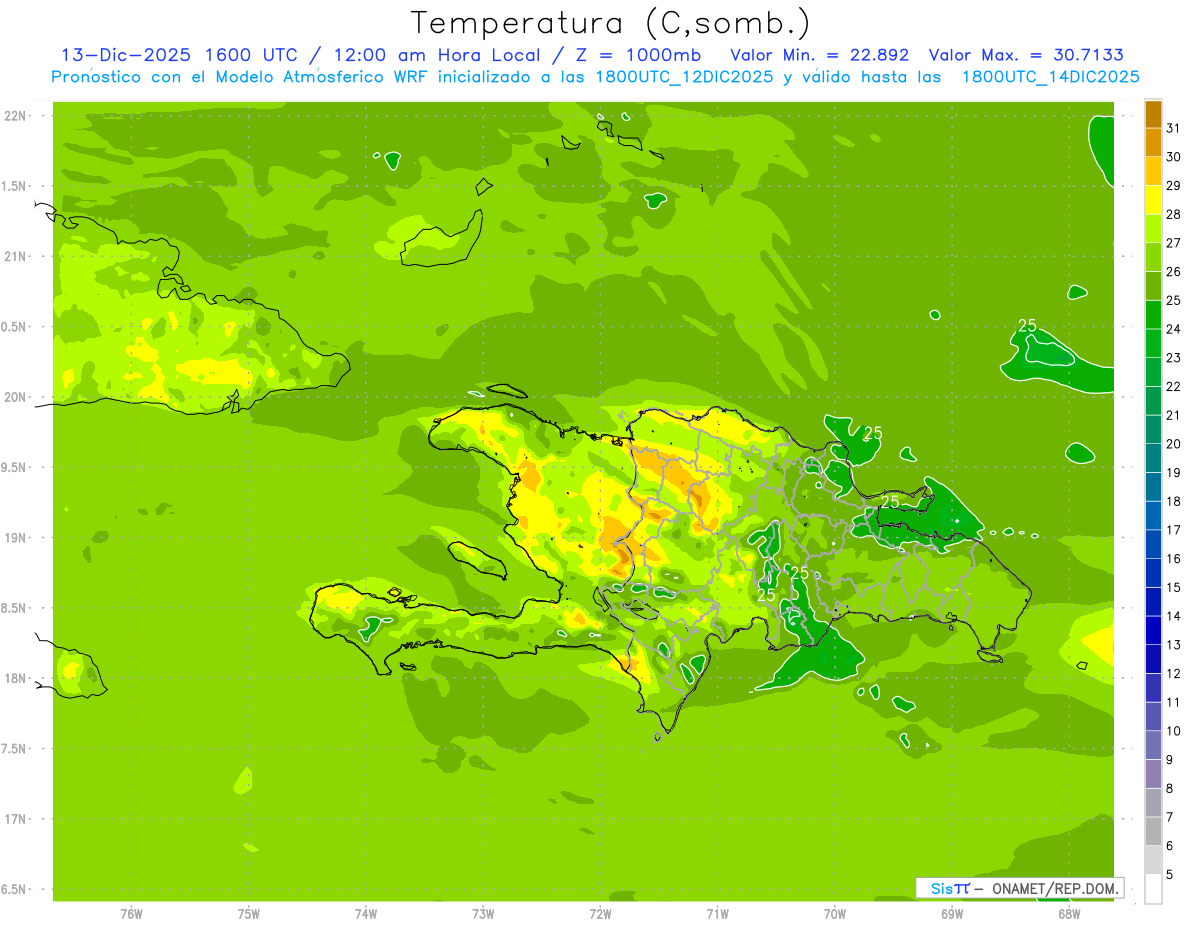Click the 69W longitude axis label

click(952, 913)
